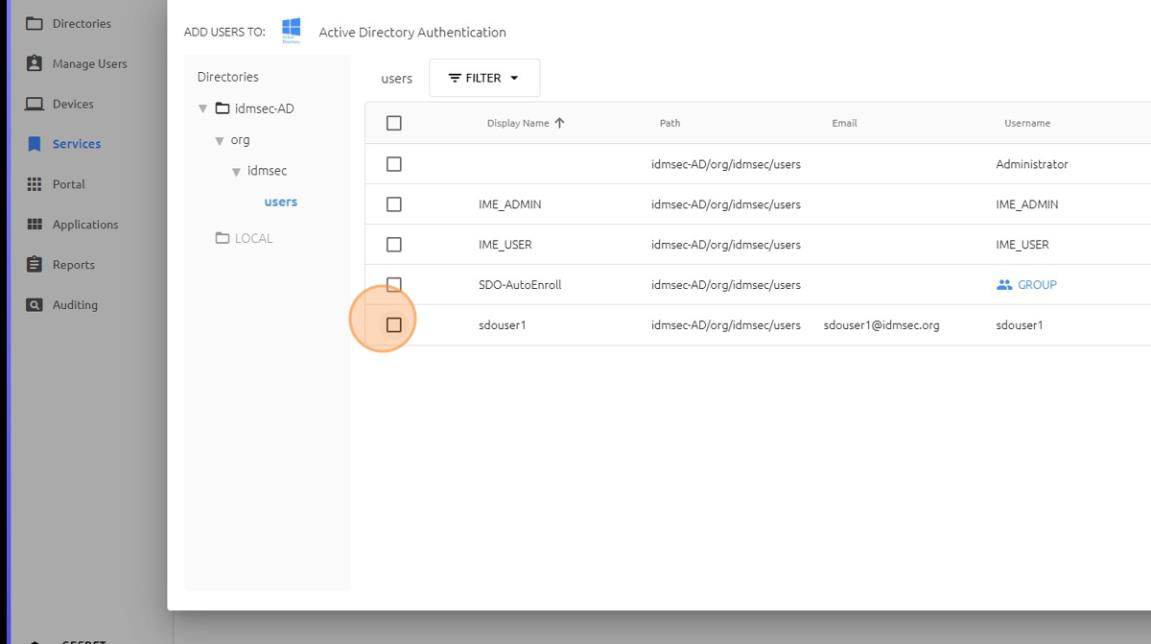Click the idmsec-AD folder icon
This screenshot has width=1151, height=644.
click(x=222, y=109)
